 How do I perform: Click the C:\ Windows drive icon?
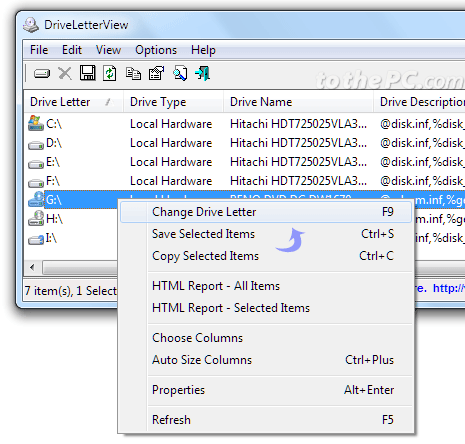pyautogui.click(x=36, y=123)
